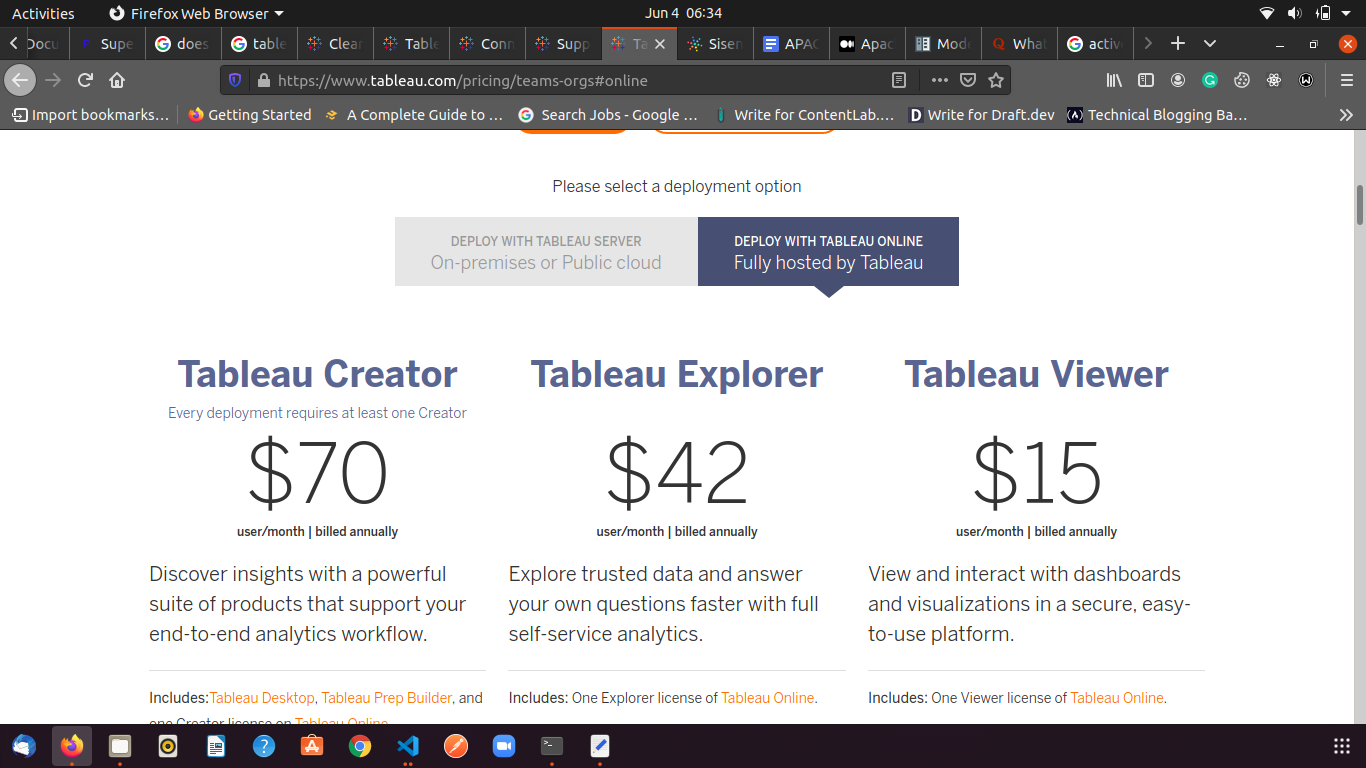
Task: Open page actions three-dot menu
Action: tap(939, 80)
